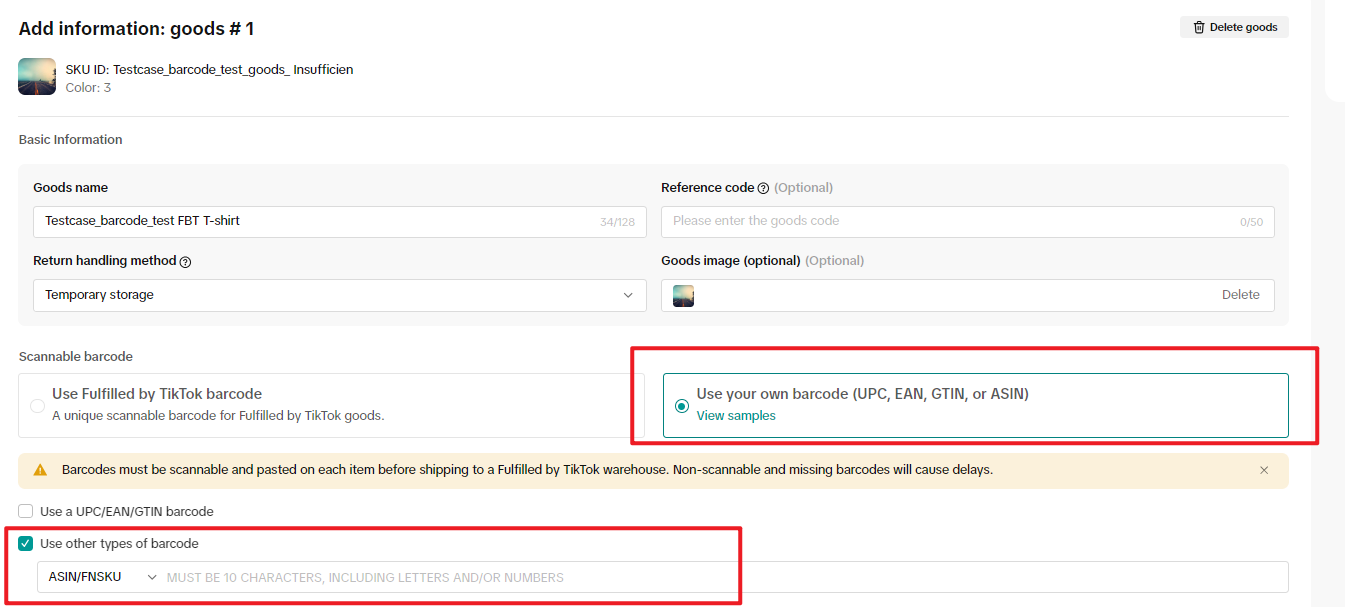
Task: Click the uploaded goods image thumbnail
Action: pos(684,295)
